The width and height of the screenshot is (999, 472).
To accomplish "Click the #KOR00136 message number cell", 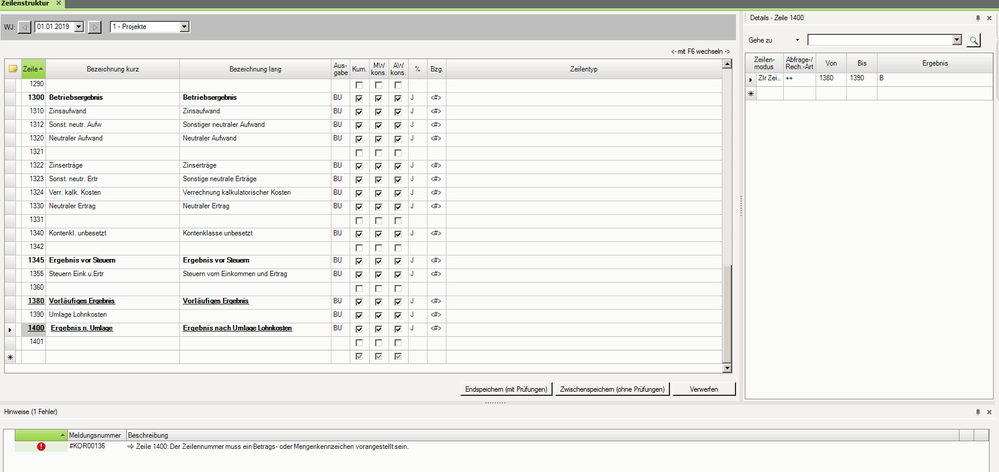I will point(96,447).
